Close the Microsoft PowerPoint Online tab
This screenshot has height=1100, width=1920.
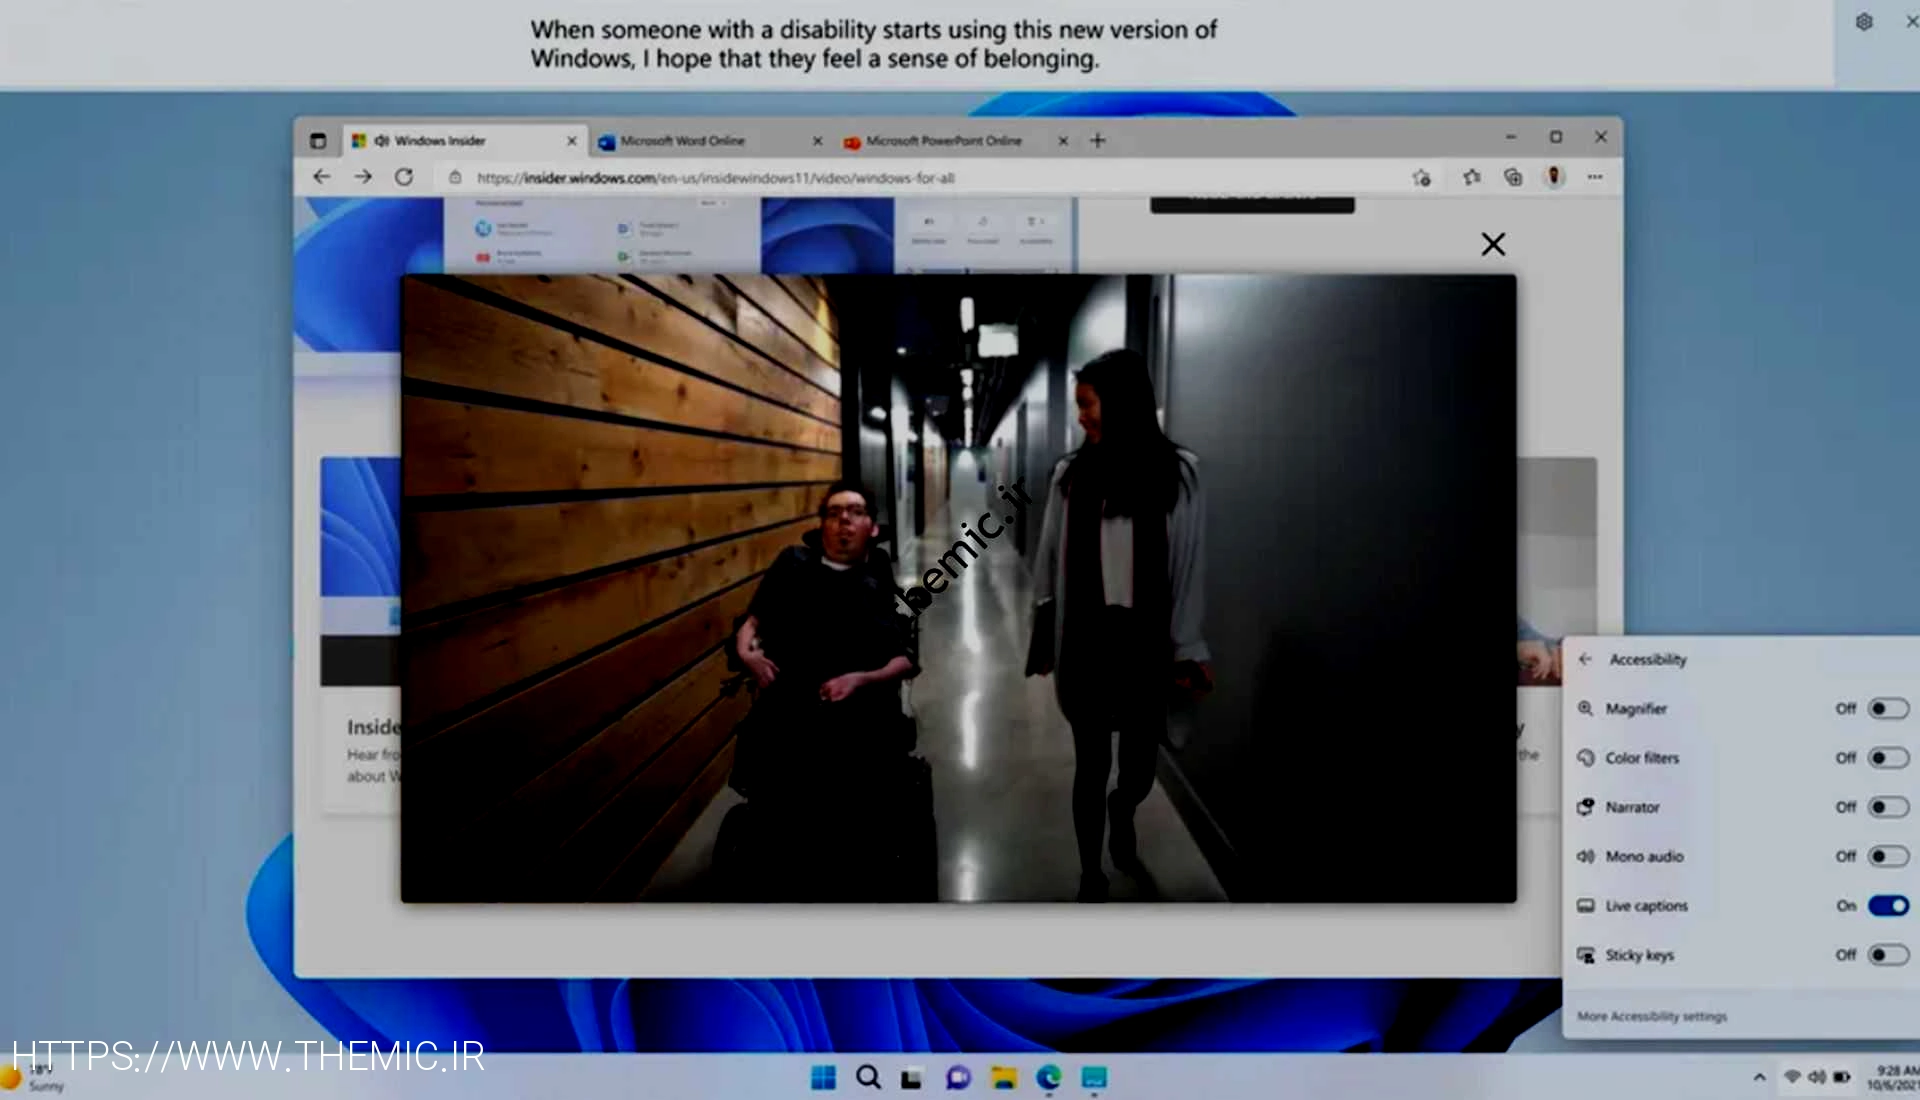coord(1063,141)
